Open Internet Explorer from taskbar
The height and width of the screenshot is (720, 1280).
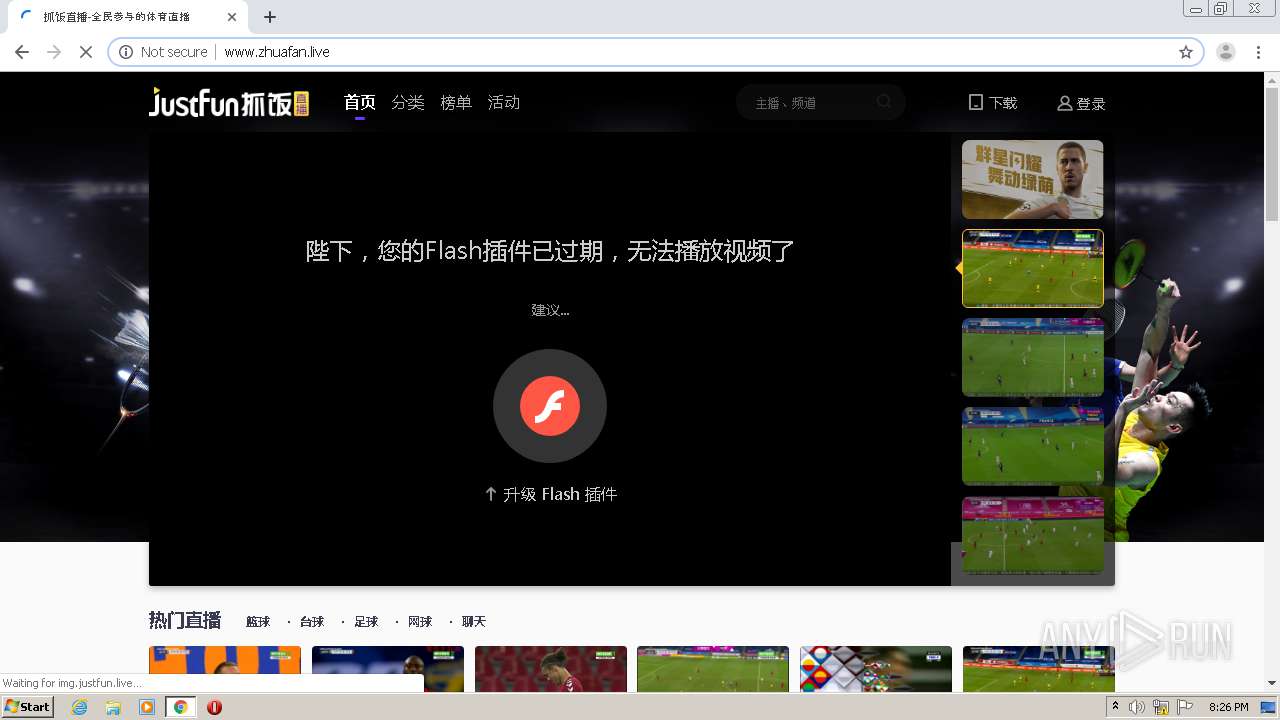click(x=80, y=707)
